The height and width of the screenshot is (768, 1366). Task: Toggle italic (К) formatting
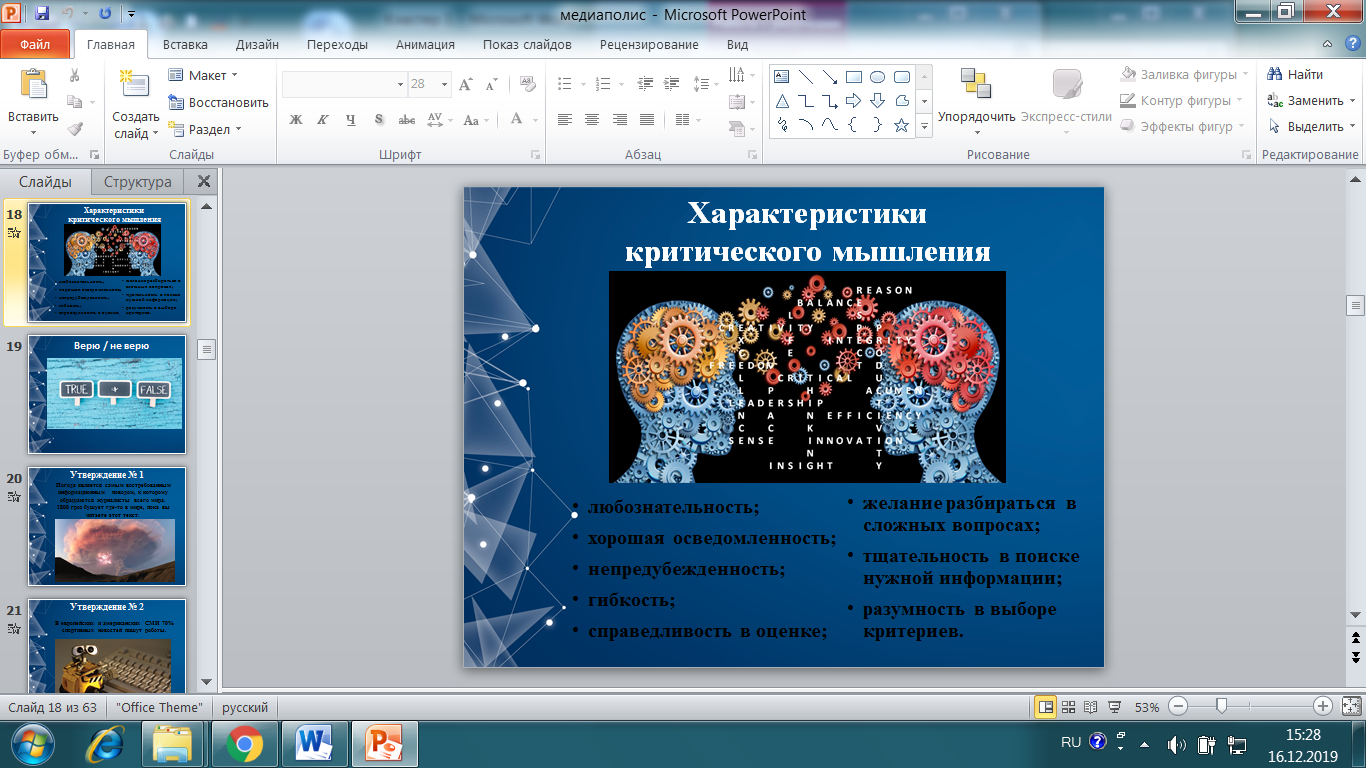coord(323,120)
